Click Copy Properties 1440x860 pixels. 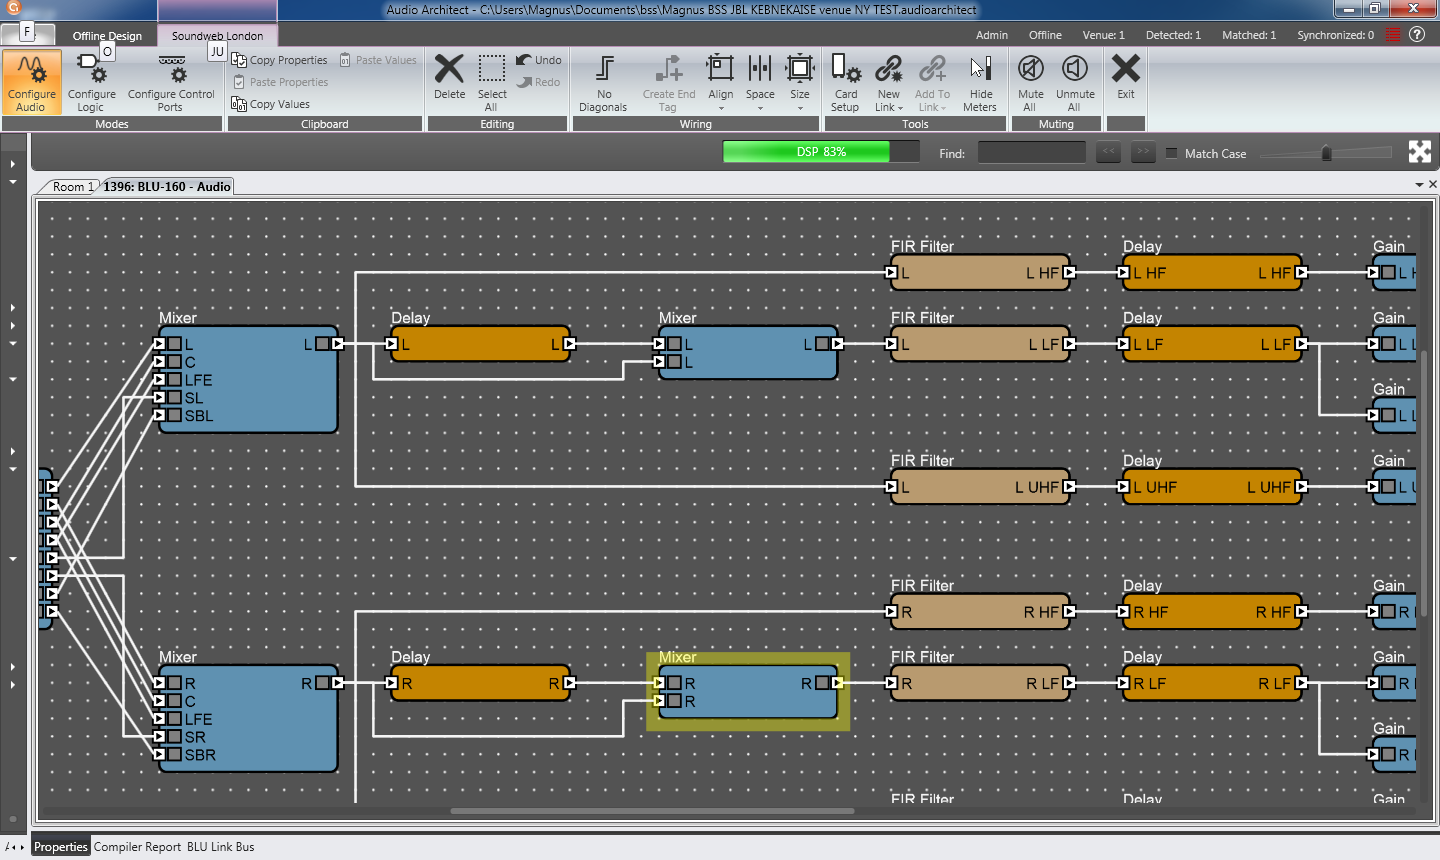pyautogui.click(x=280, y=60)
